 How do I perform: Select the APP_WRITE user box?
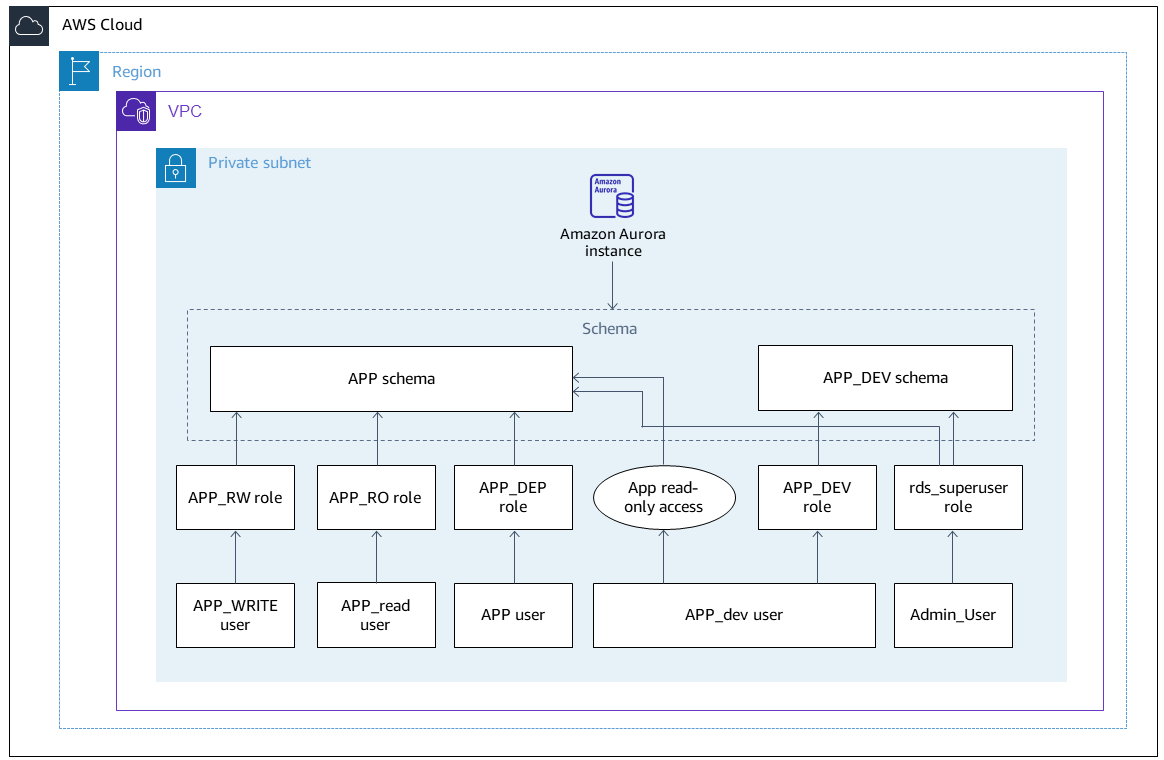235,615
